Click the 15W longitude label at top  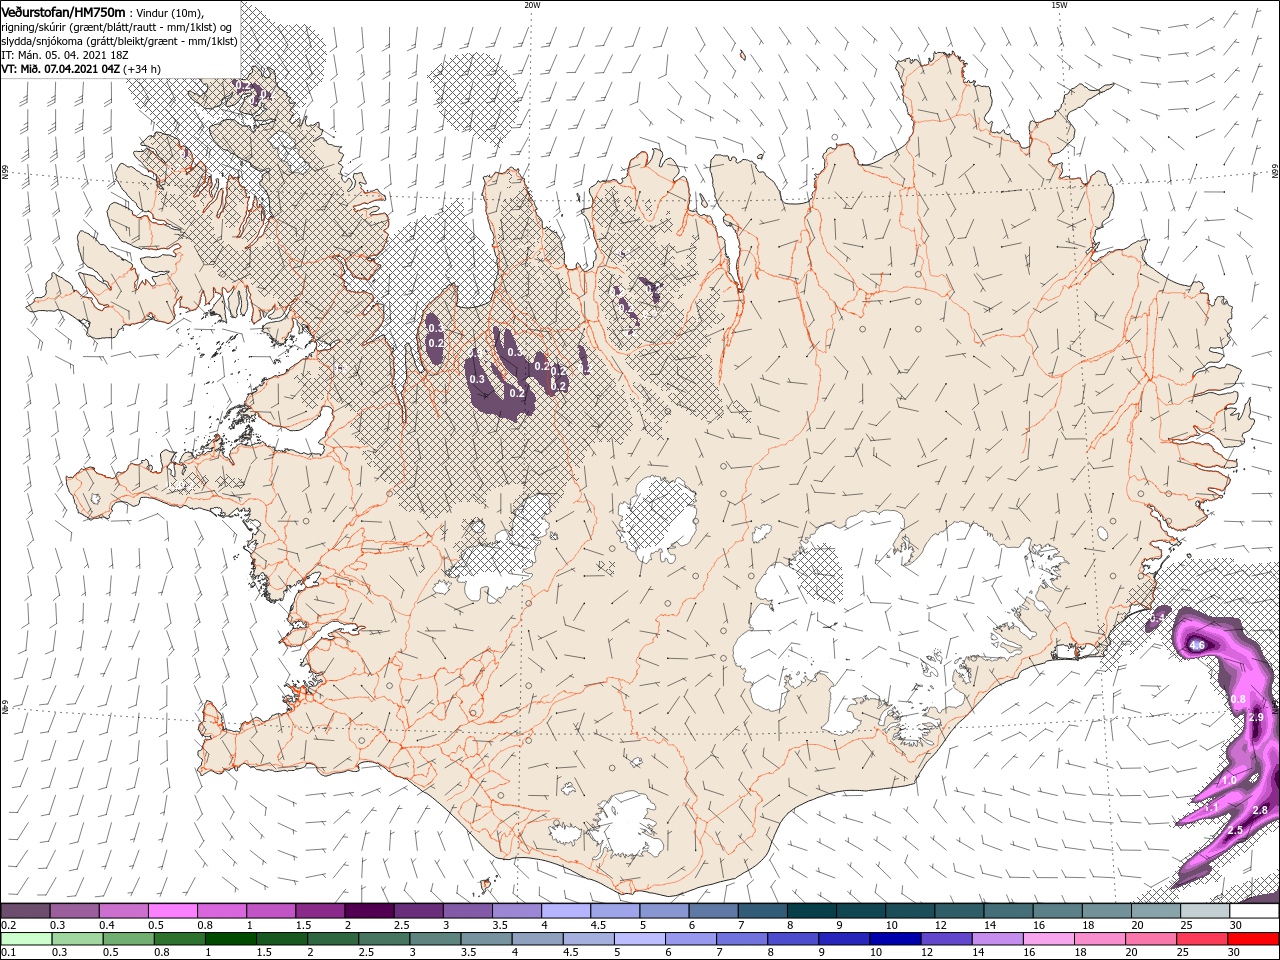pyautogui.click(x=1059, y=5)
